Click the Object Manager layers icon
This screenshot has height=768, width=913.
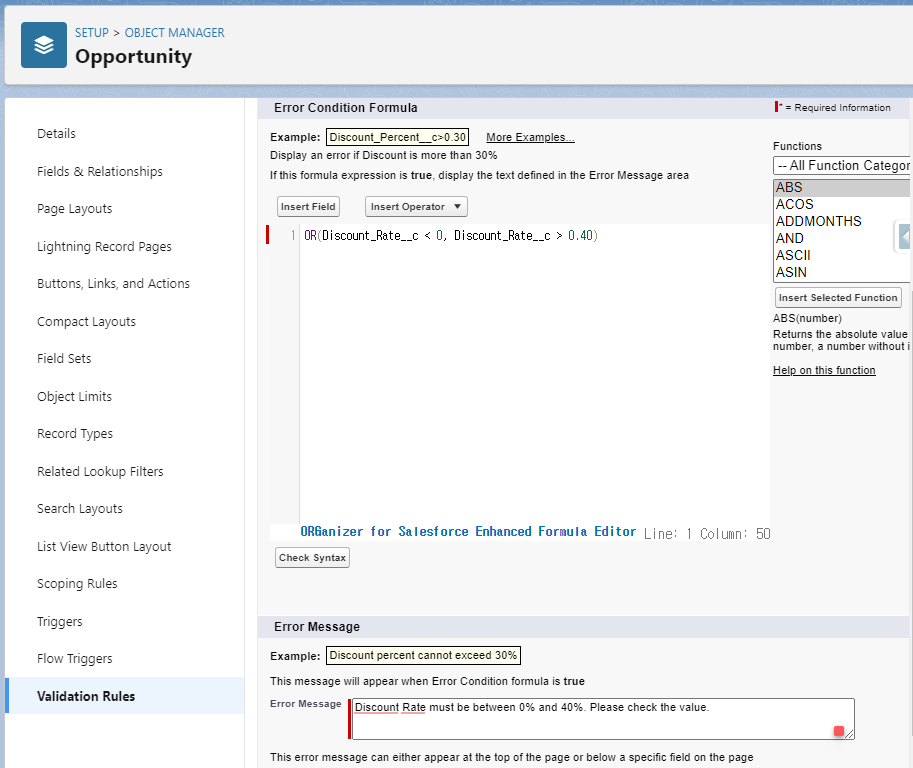[44, 45]
